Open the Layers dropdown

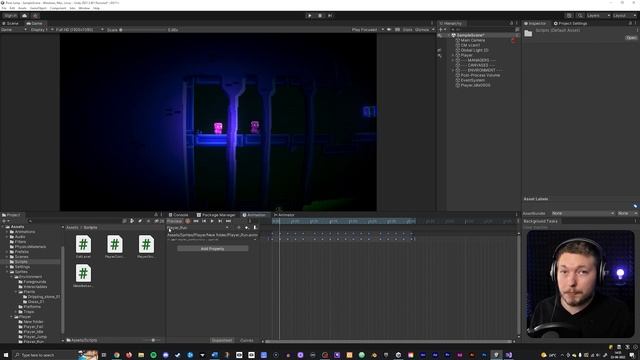(x=598, y=16)
